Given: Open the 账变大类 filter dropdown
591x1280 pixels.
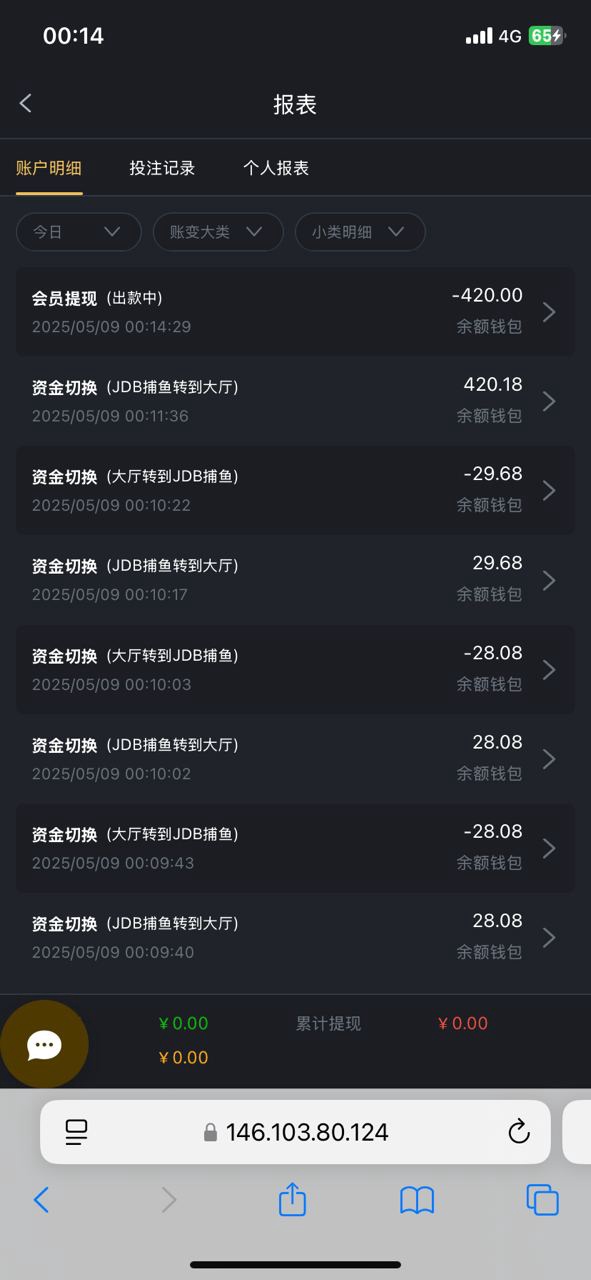Looking at the screenshot, I should 218,232.
